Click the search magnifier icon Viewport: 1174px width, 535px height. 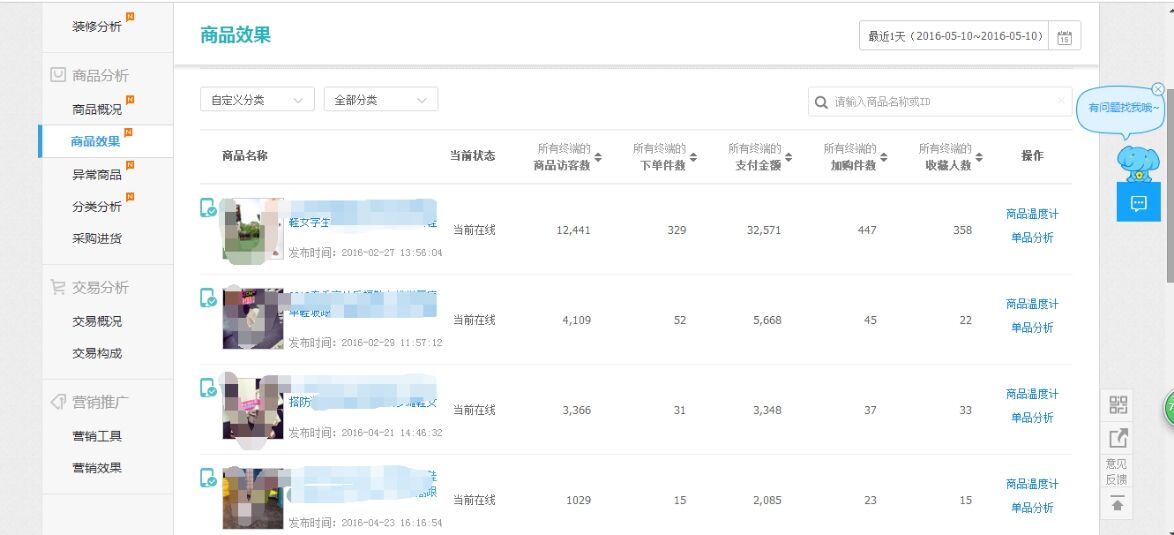click(822, 102)
